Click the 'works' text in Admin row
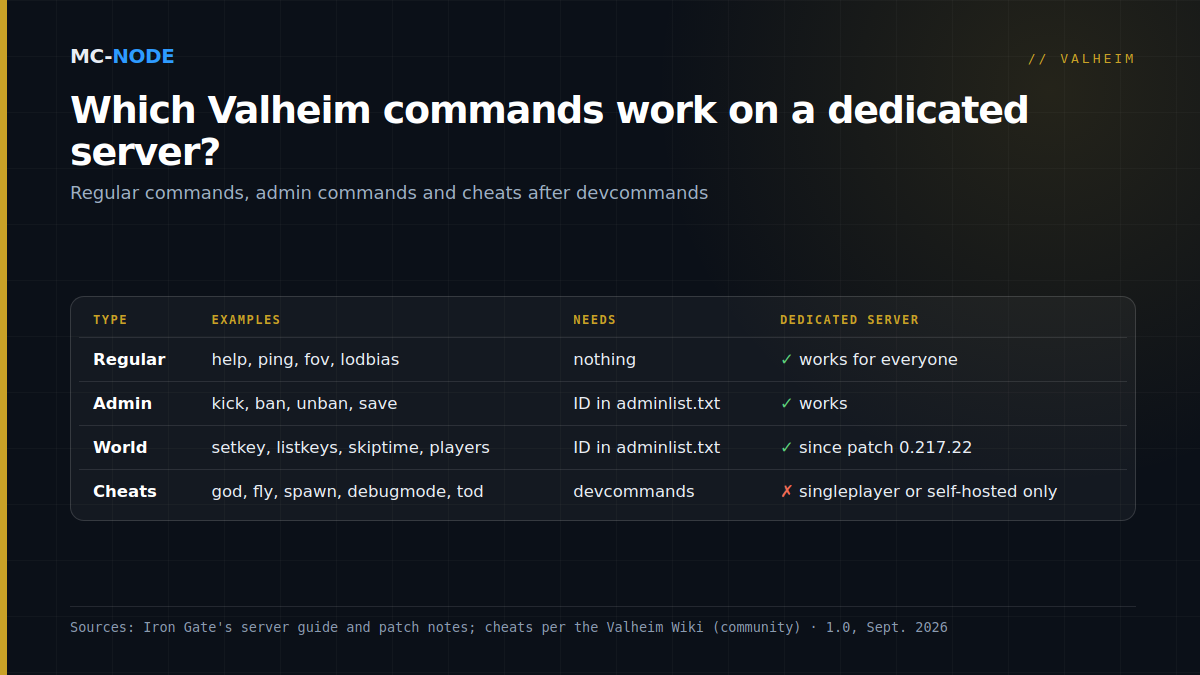This screenshot has width=1200, height=675. (x=823, y=403)
